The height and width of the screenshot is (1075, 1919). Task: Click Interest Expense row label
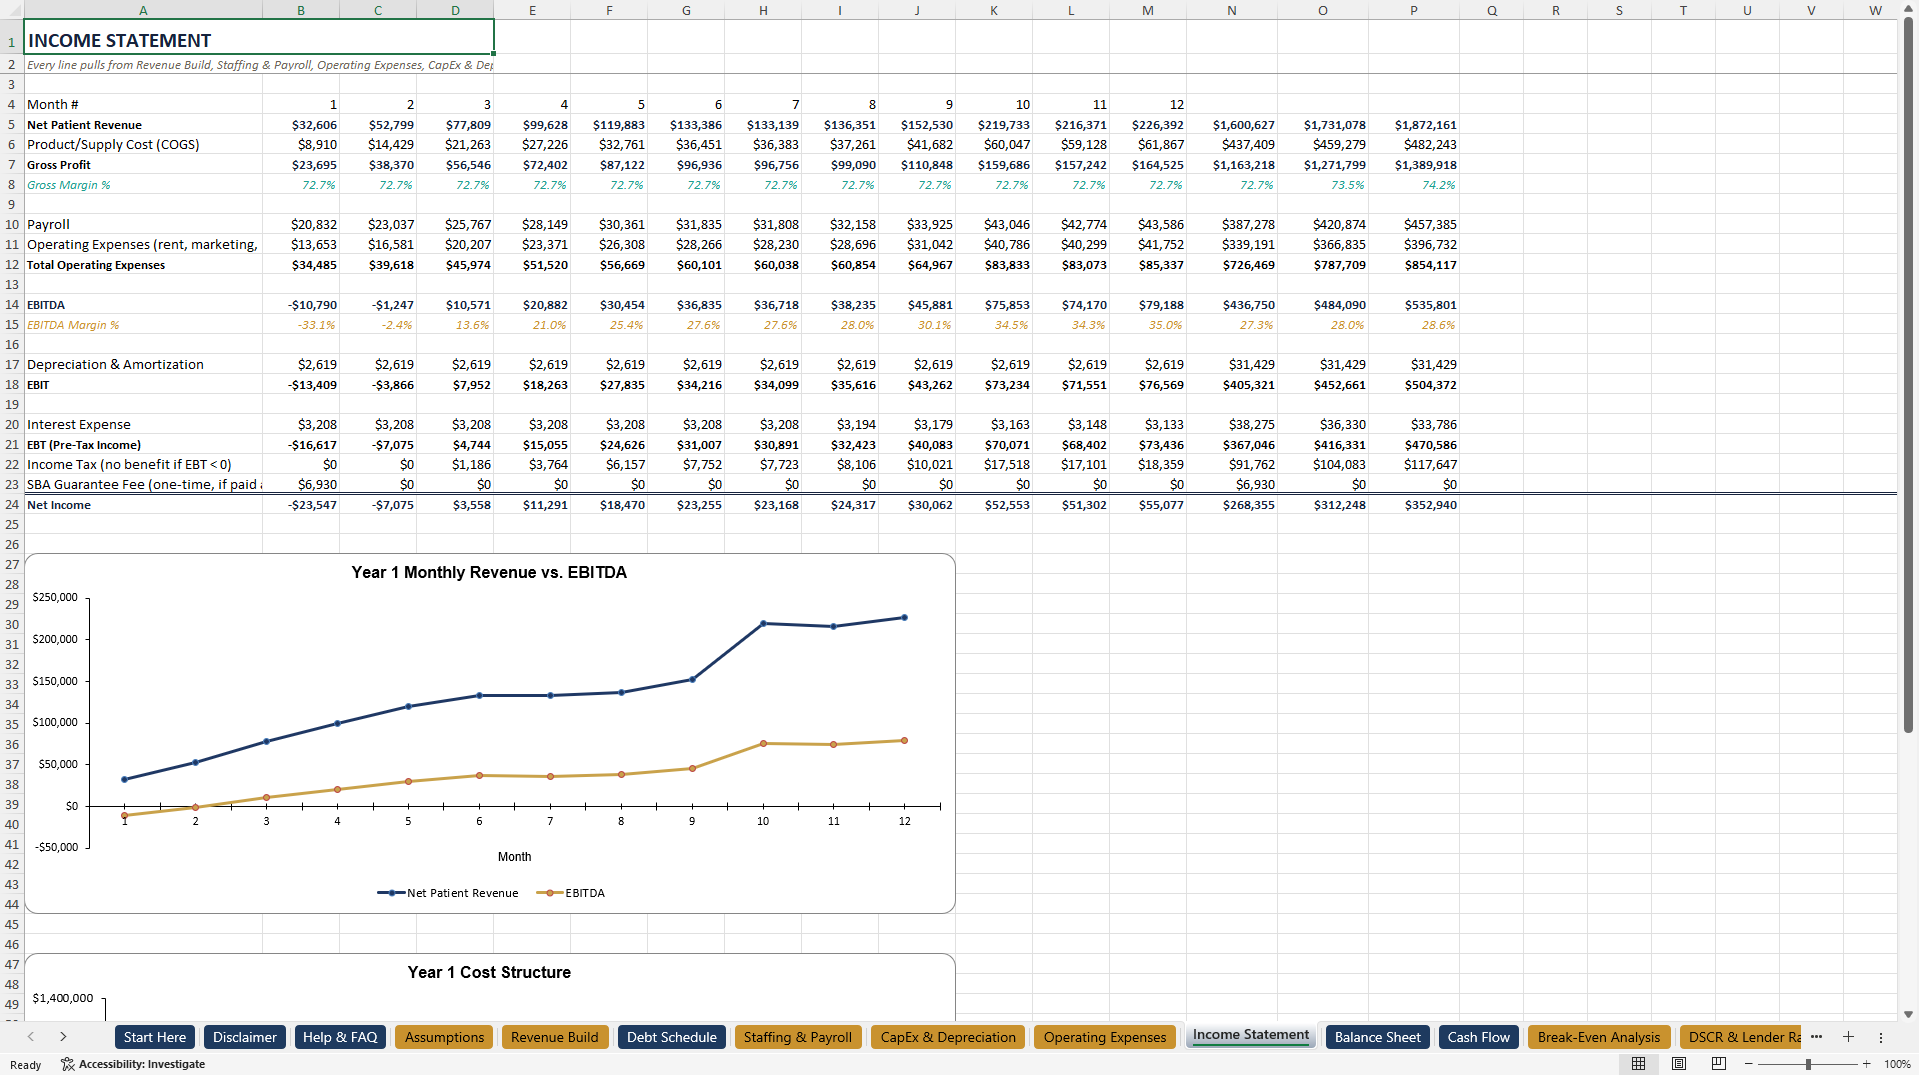(143, 424)
